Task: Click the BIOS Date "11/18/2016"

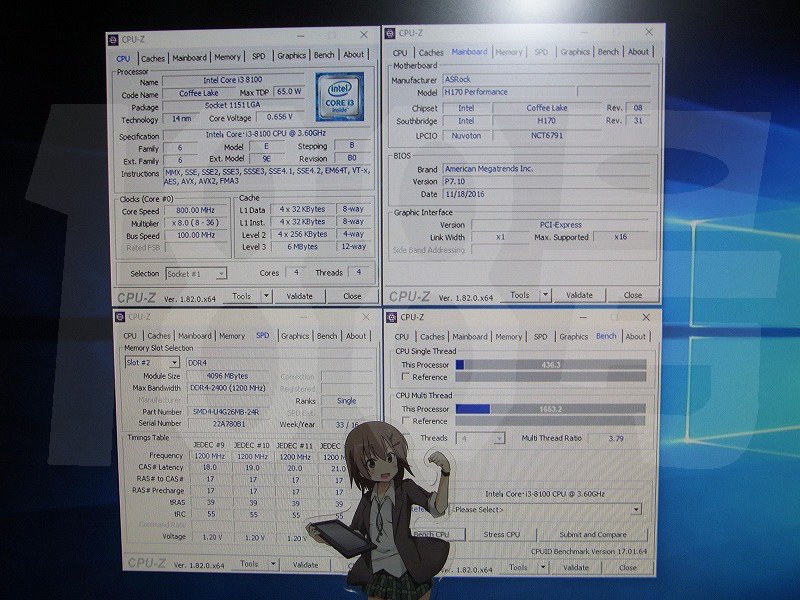Action: 546,194
